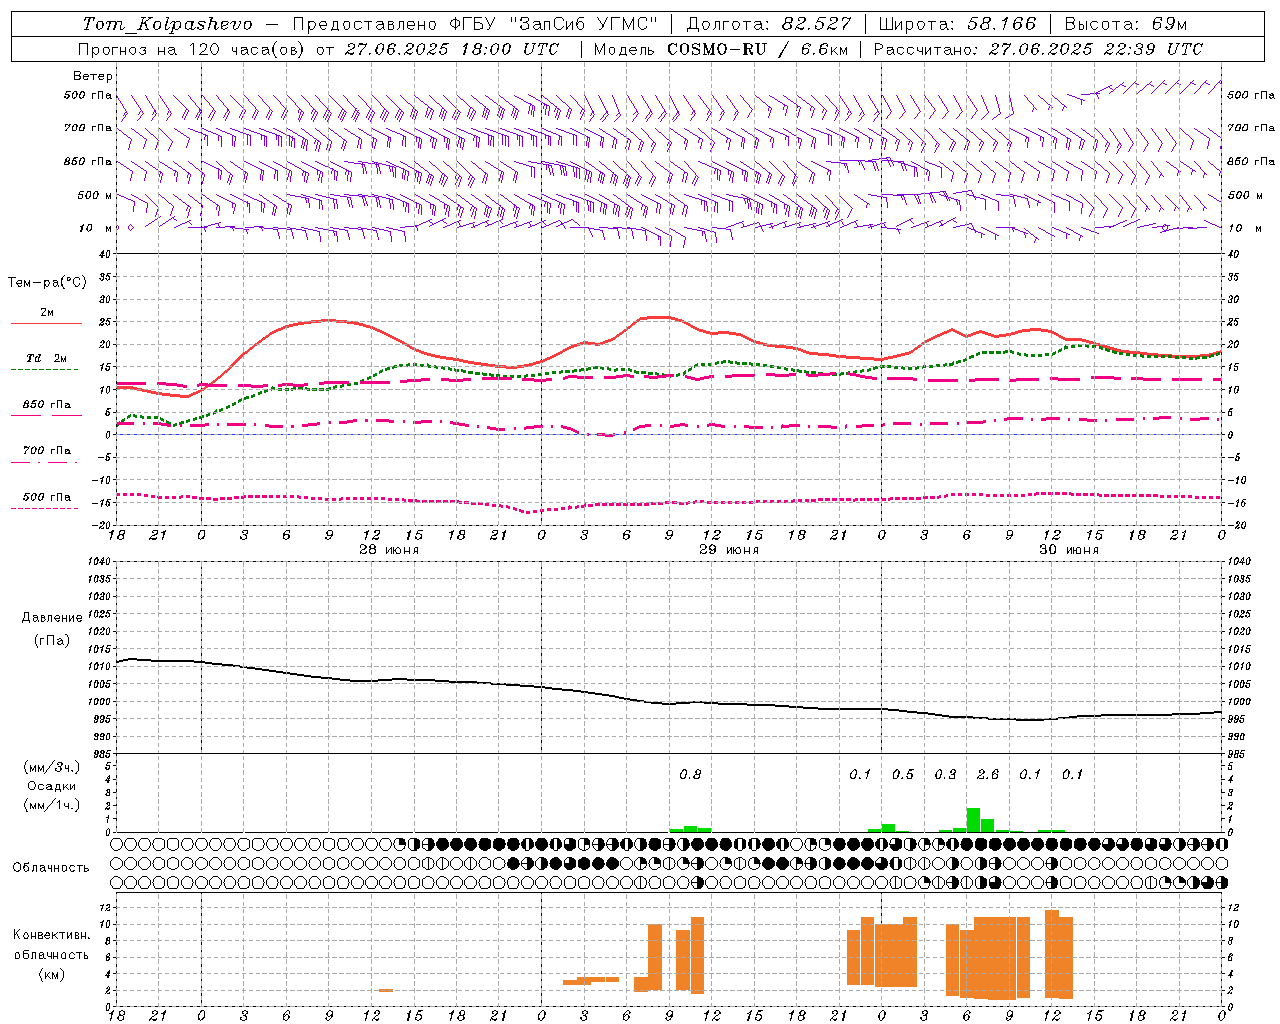Click the '(км)' convective cloud unit label
Viewport: 1280px width, 1024px height.
coord(51,974)
